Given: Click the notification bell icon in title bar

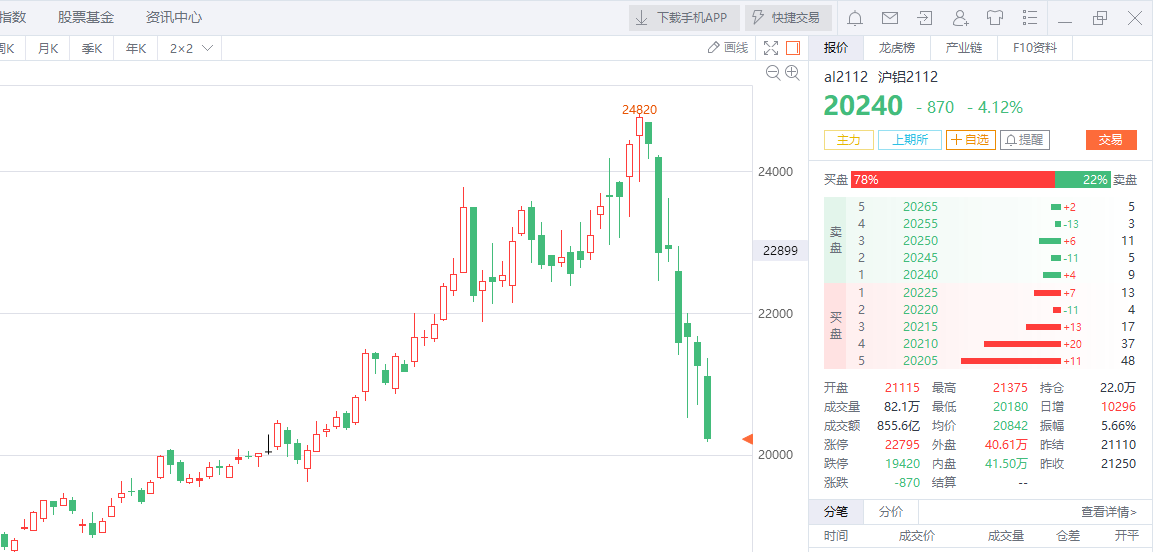Looking at the screenshot, I should pos(855,18).
